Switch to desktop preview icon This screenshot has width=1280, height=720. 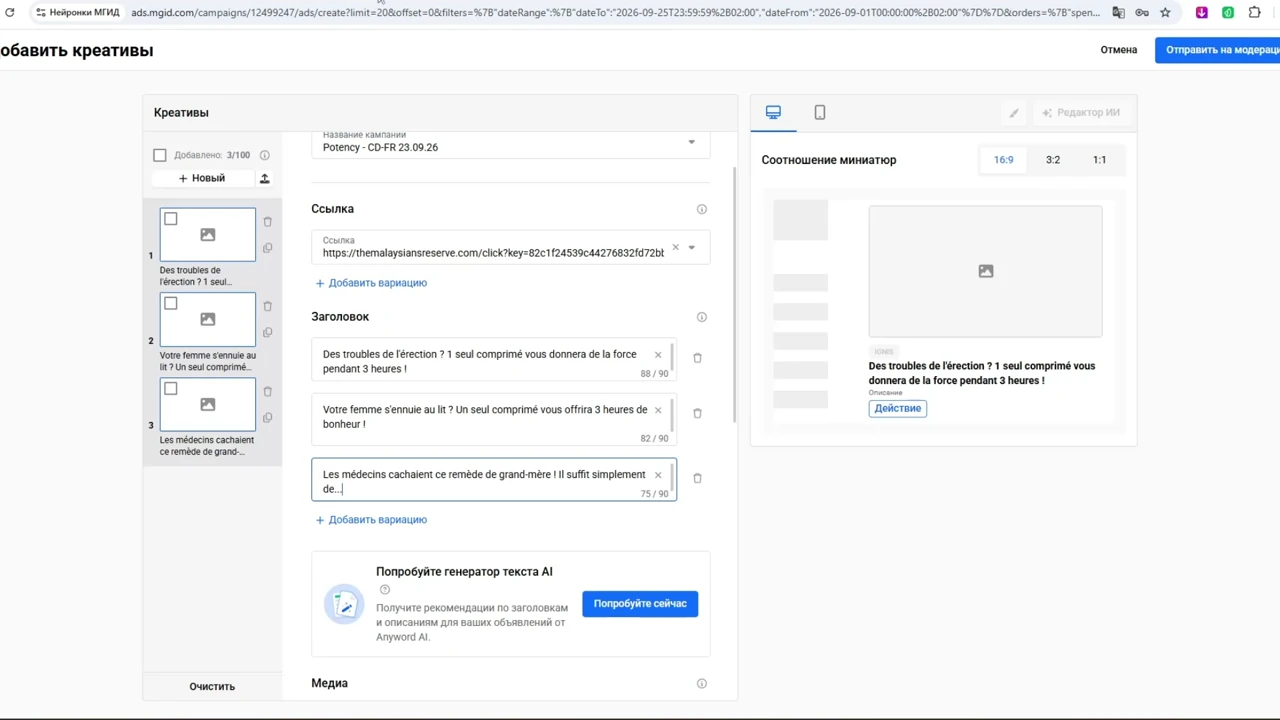tap(773, 112)
